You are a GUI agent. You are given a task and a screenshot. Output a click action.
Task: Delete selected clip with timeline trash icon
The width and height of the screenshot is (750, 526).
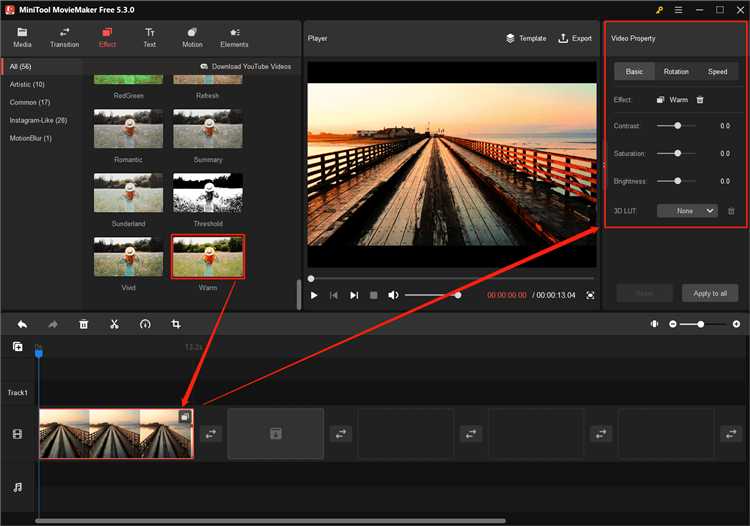[83, 324]
